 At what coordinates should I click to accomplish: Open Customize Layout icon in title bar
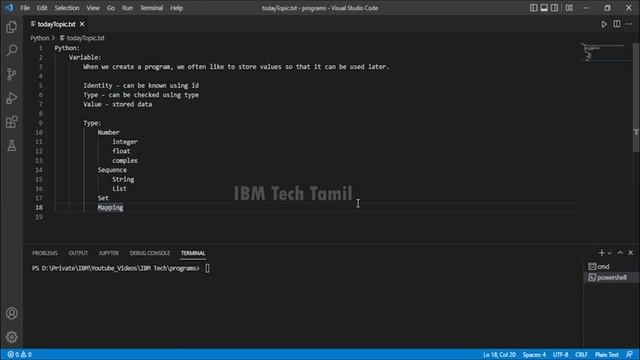569,8
